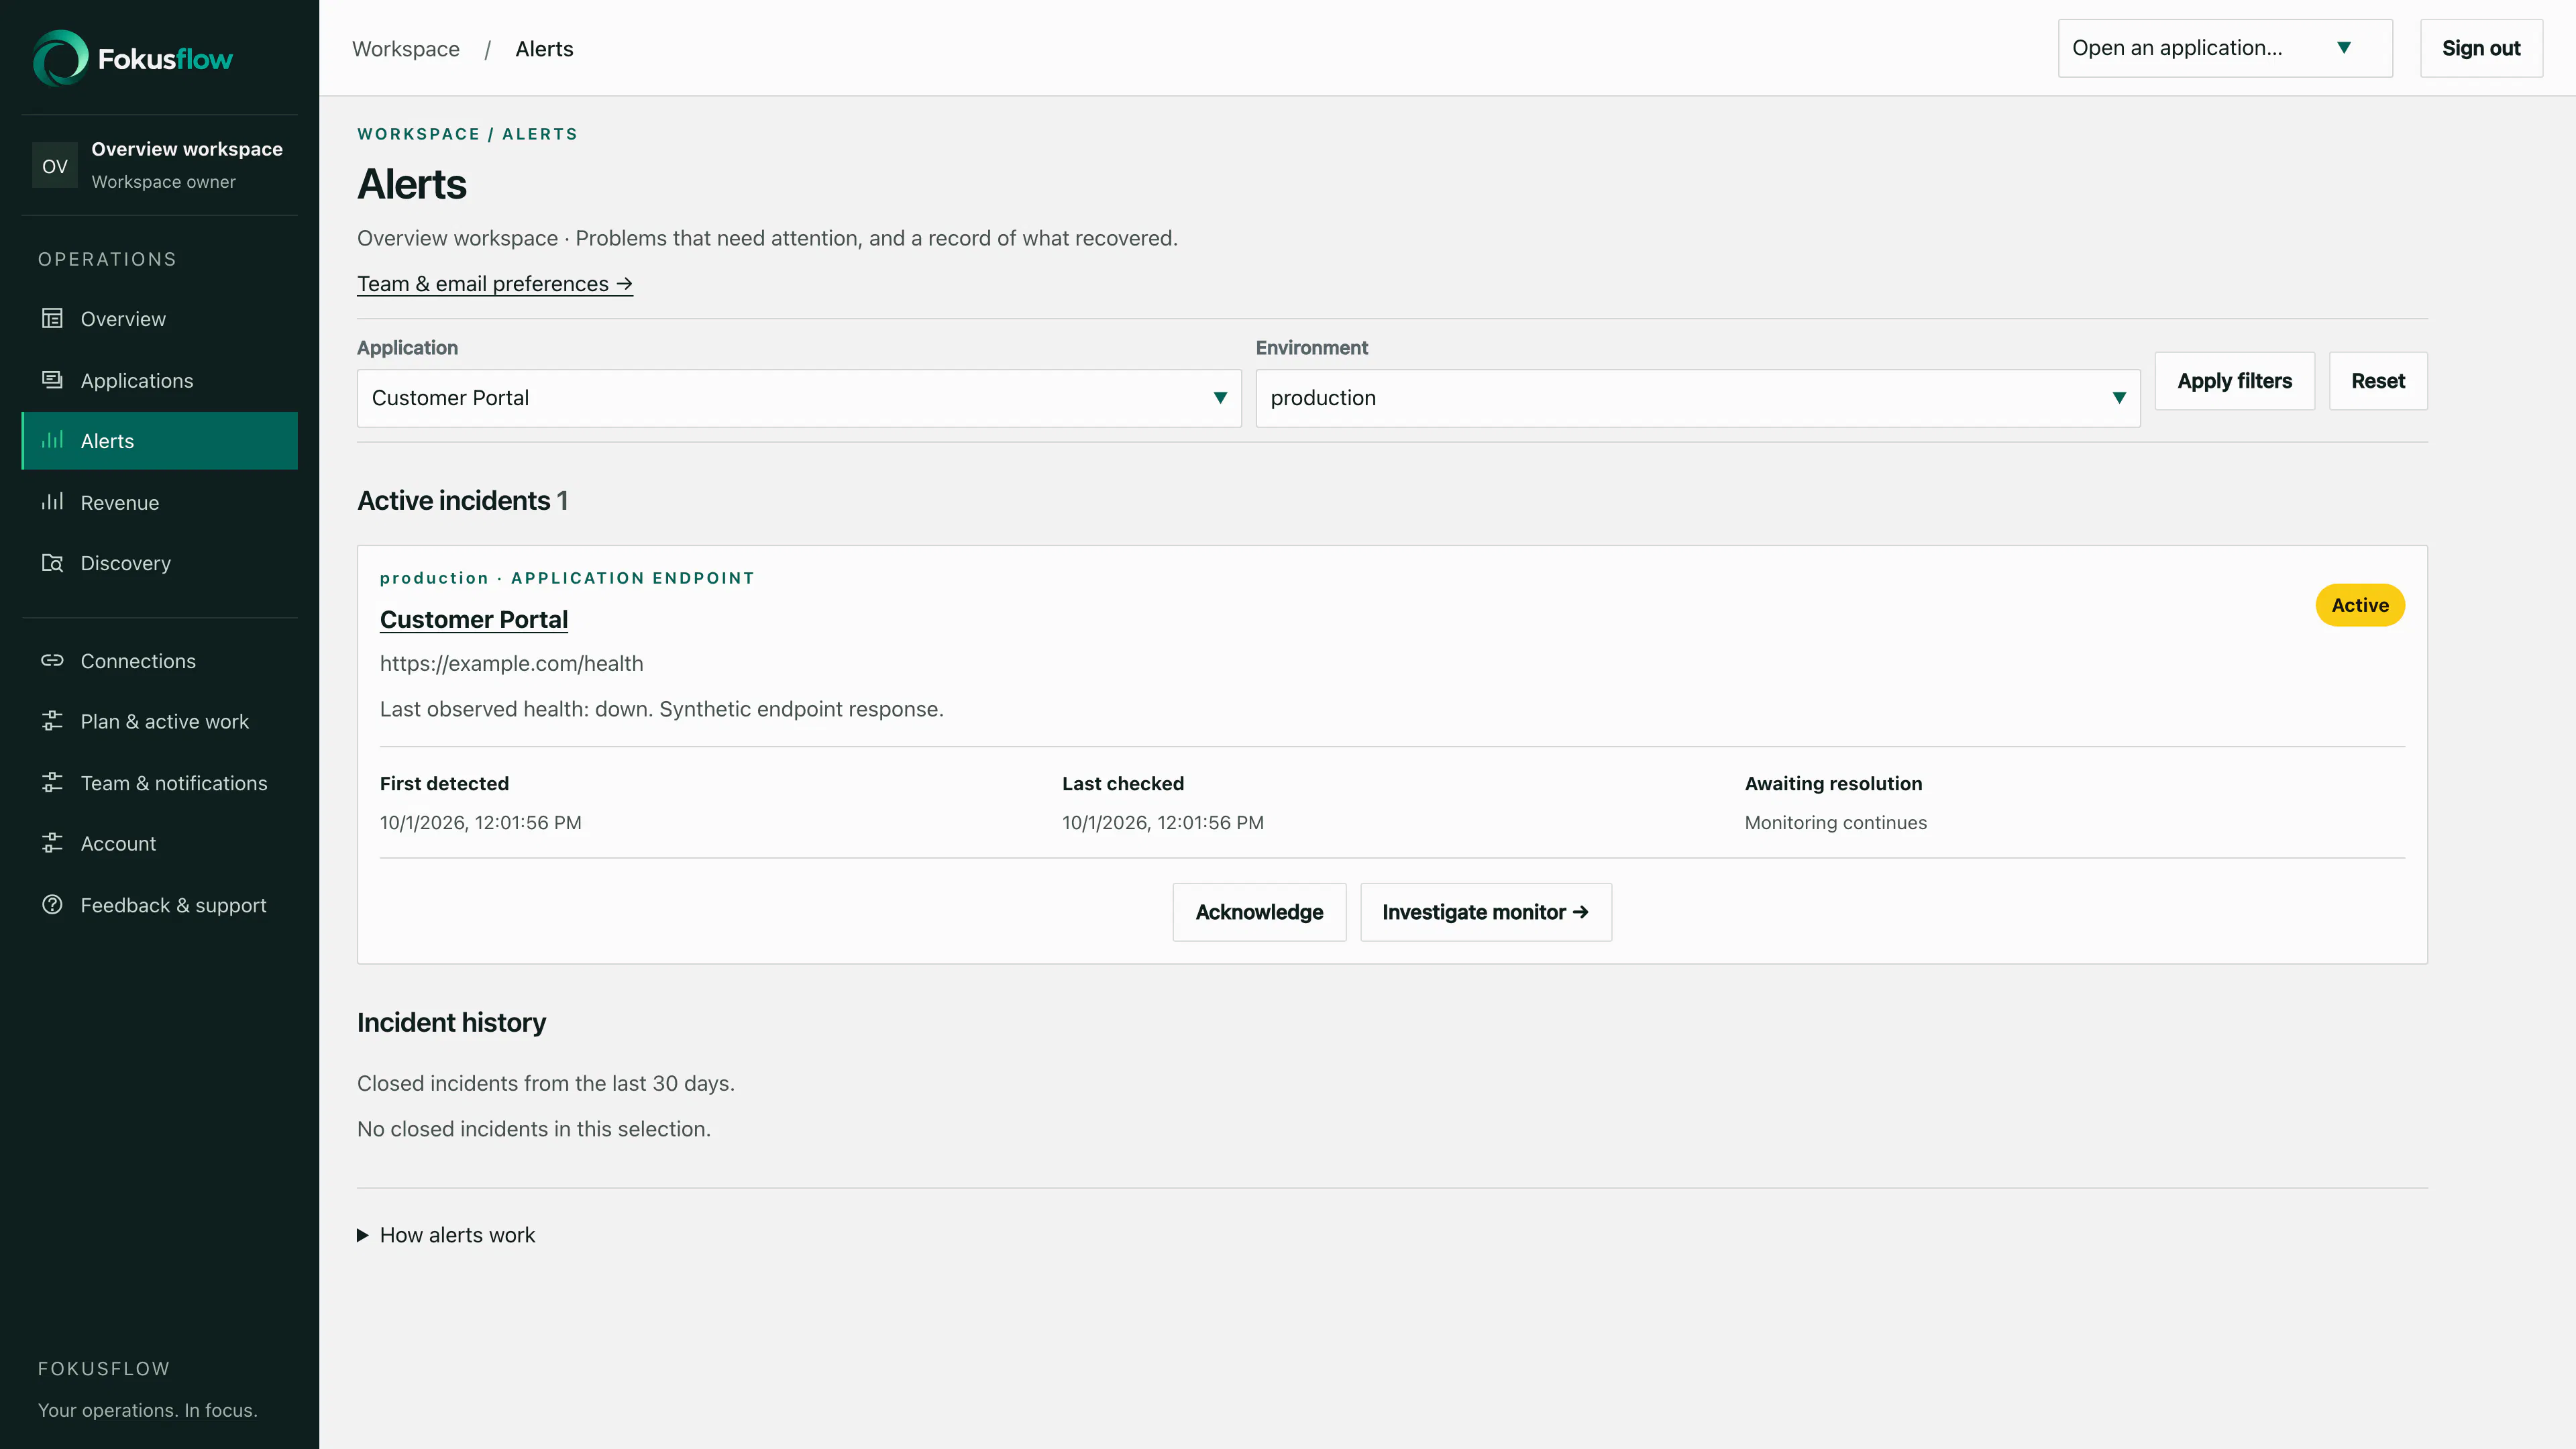Viewport: 2576px width, 1449px height.
Task: Click the Applications icon in sidebar
Action: (52, 380)
